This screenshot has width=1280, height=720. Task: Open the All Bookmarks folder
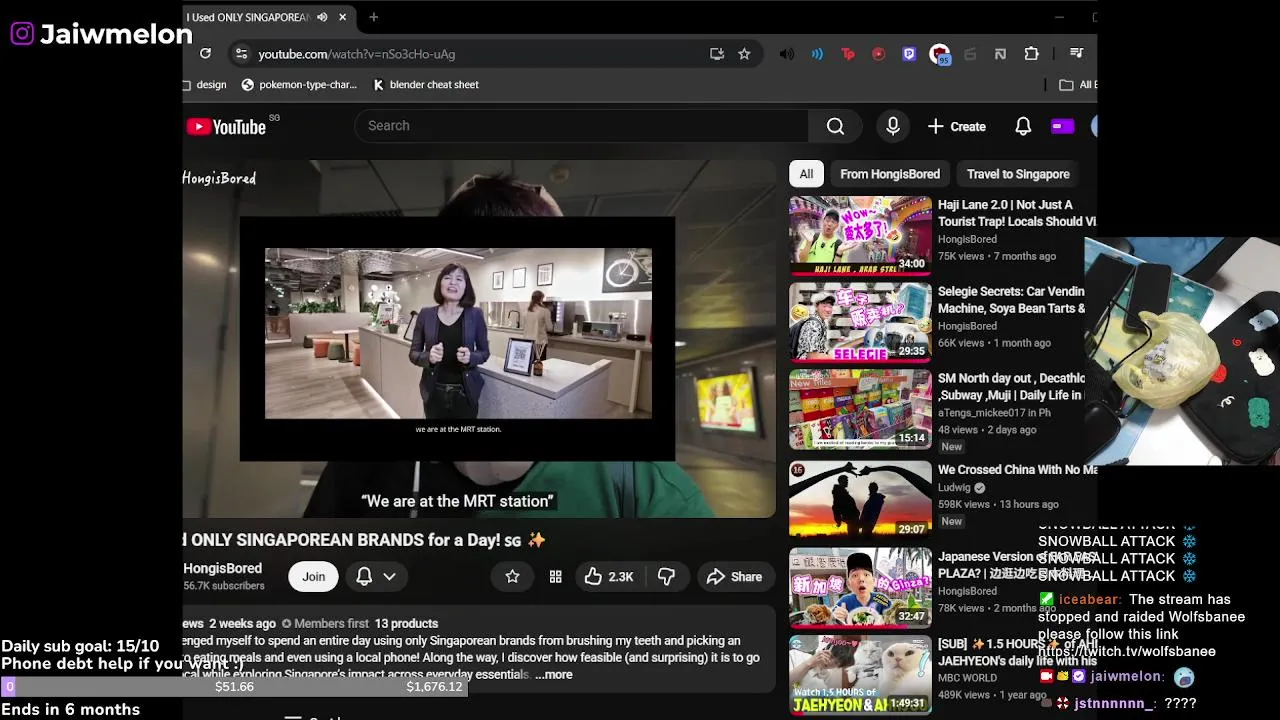point(1078,85)
